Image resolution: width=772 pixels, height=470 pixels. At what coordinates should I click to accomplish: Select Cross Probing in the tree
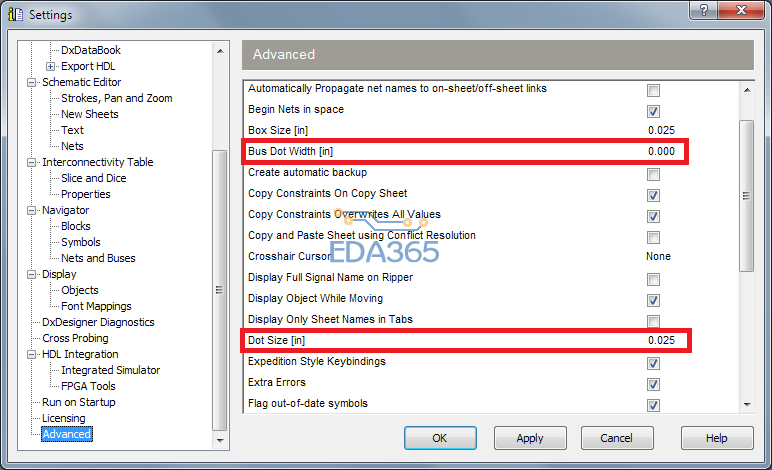click(x=76, y=338)
